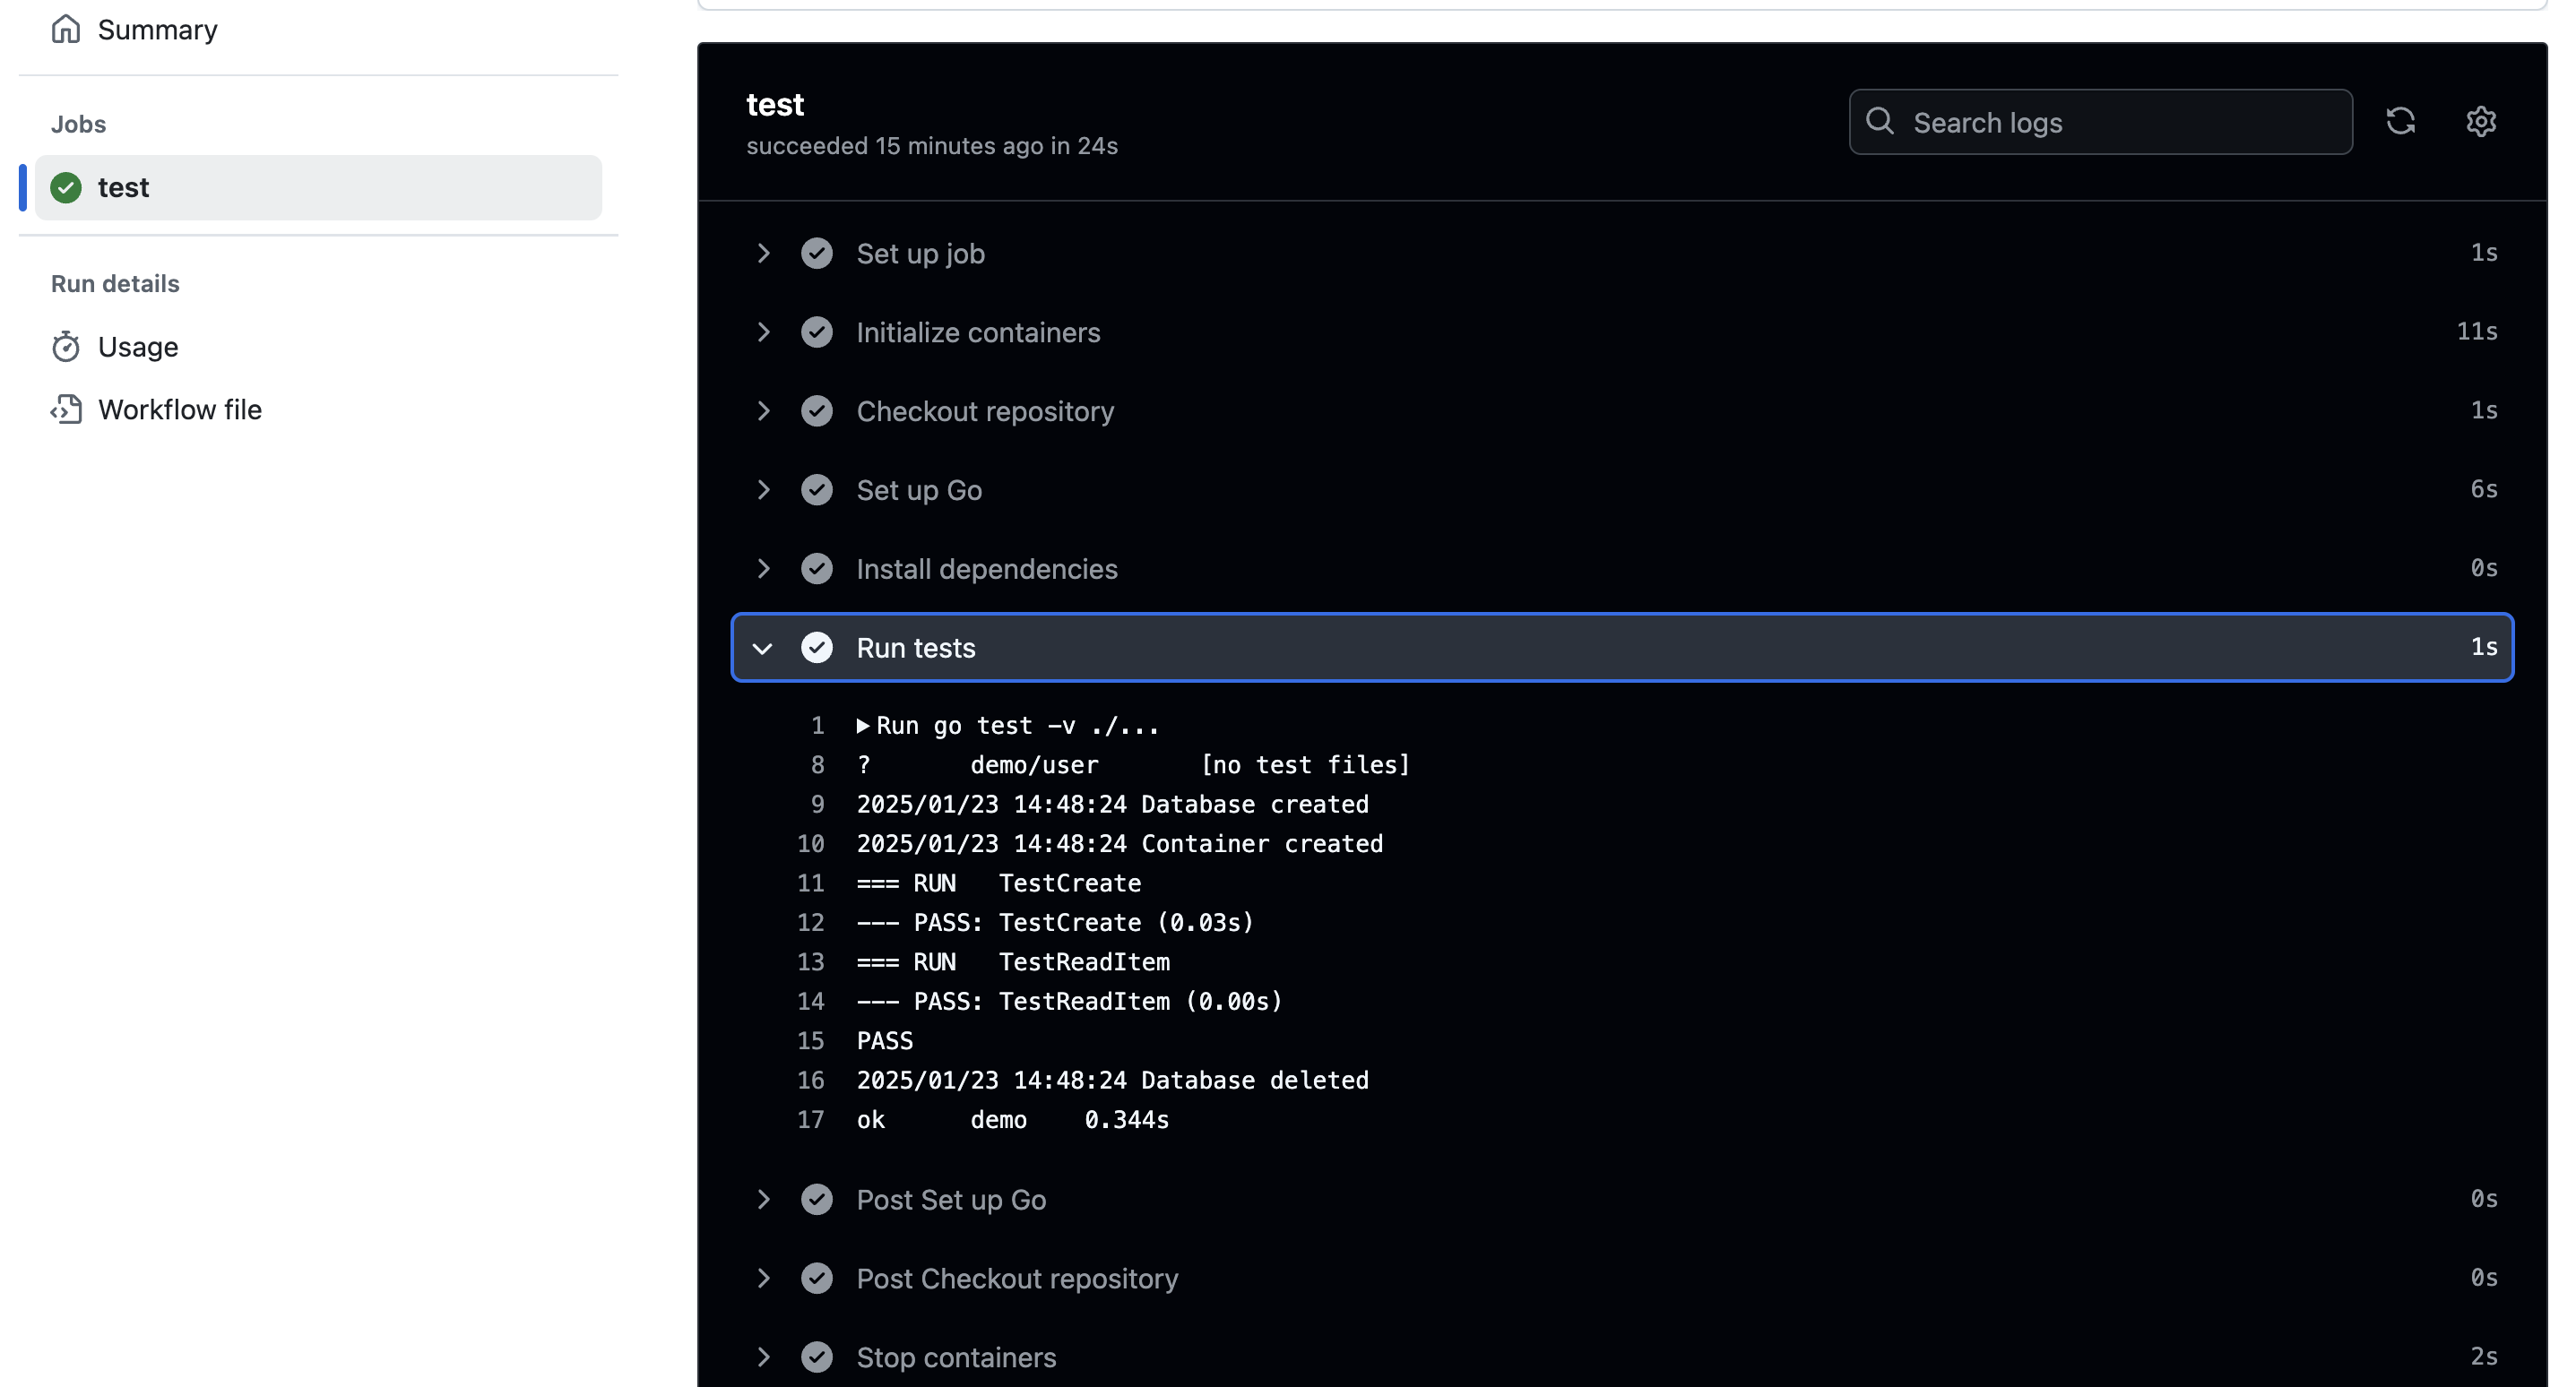Image resolution: width=2576 pixels, height=1387 pixels.
Task: Open the Summary page
Action: tap(157, 29)
